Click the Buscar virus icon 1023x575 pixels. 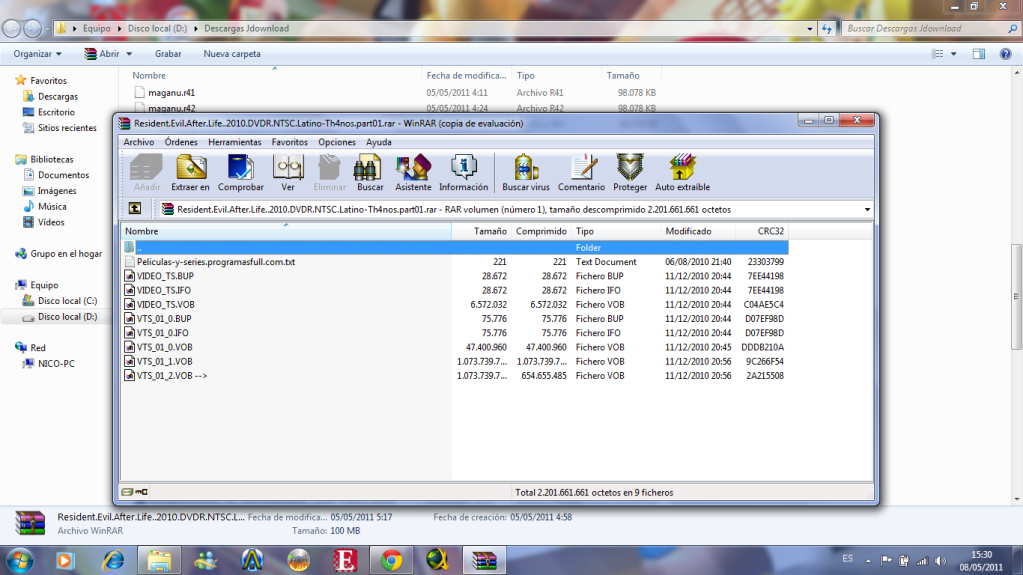click(x=526, y=172)
